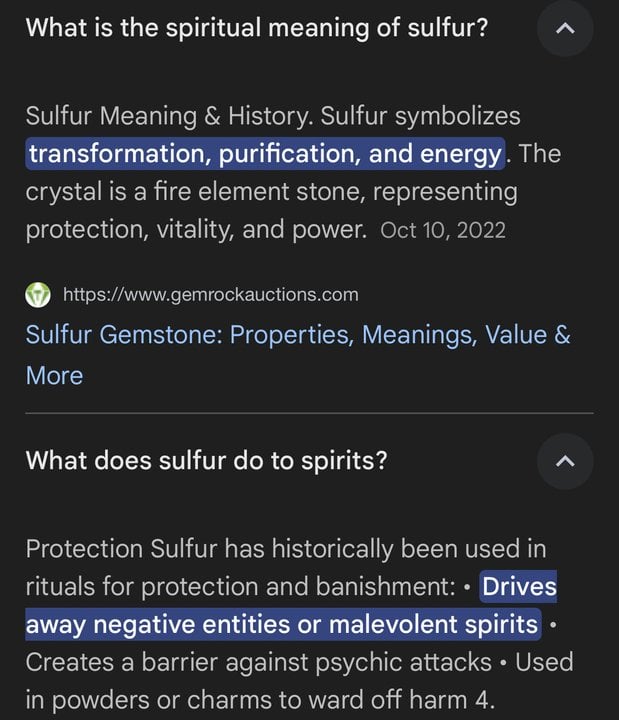Click the 'Oct 10, 2022' date
This screenshot has width=619, height=720.
(x=443, y=230)
